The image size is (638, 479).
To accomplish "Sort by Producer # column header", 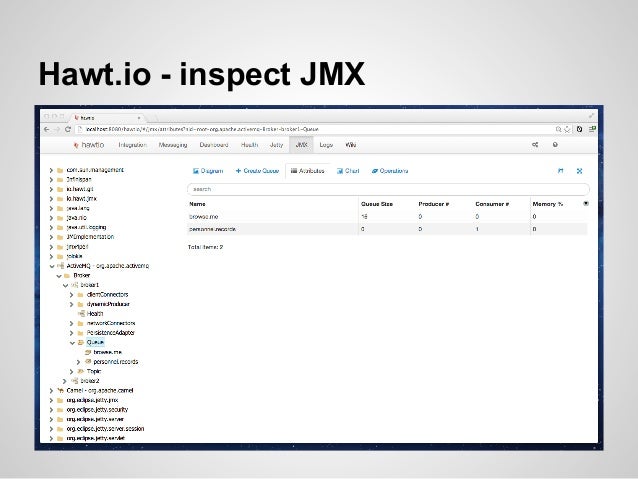I will click(x=434, y=204).
